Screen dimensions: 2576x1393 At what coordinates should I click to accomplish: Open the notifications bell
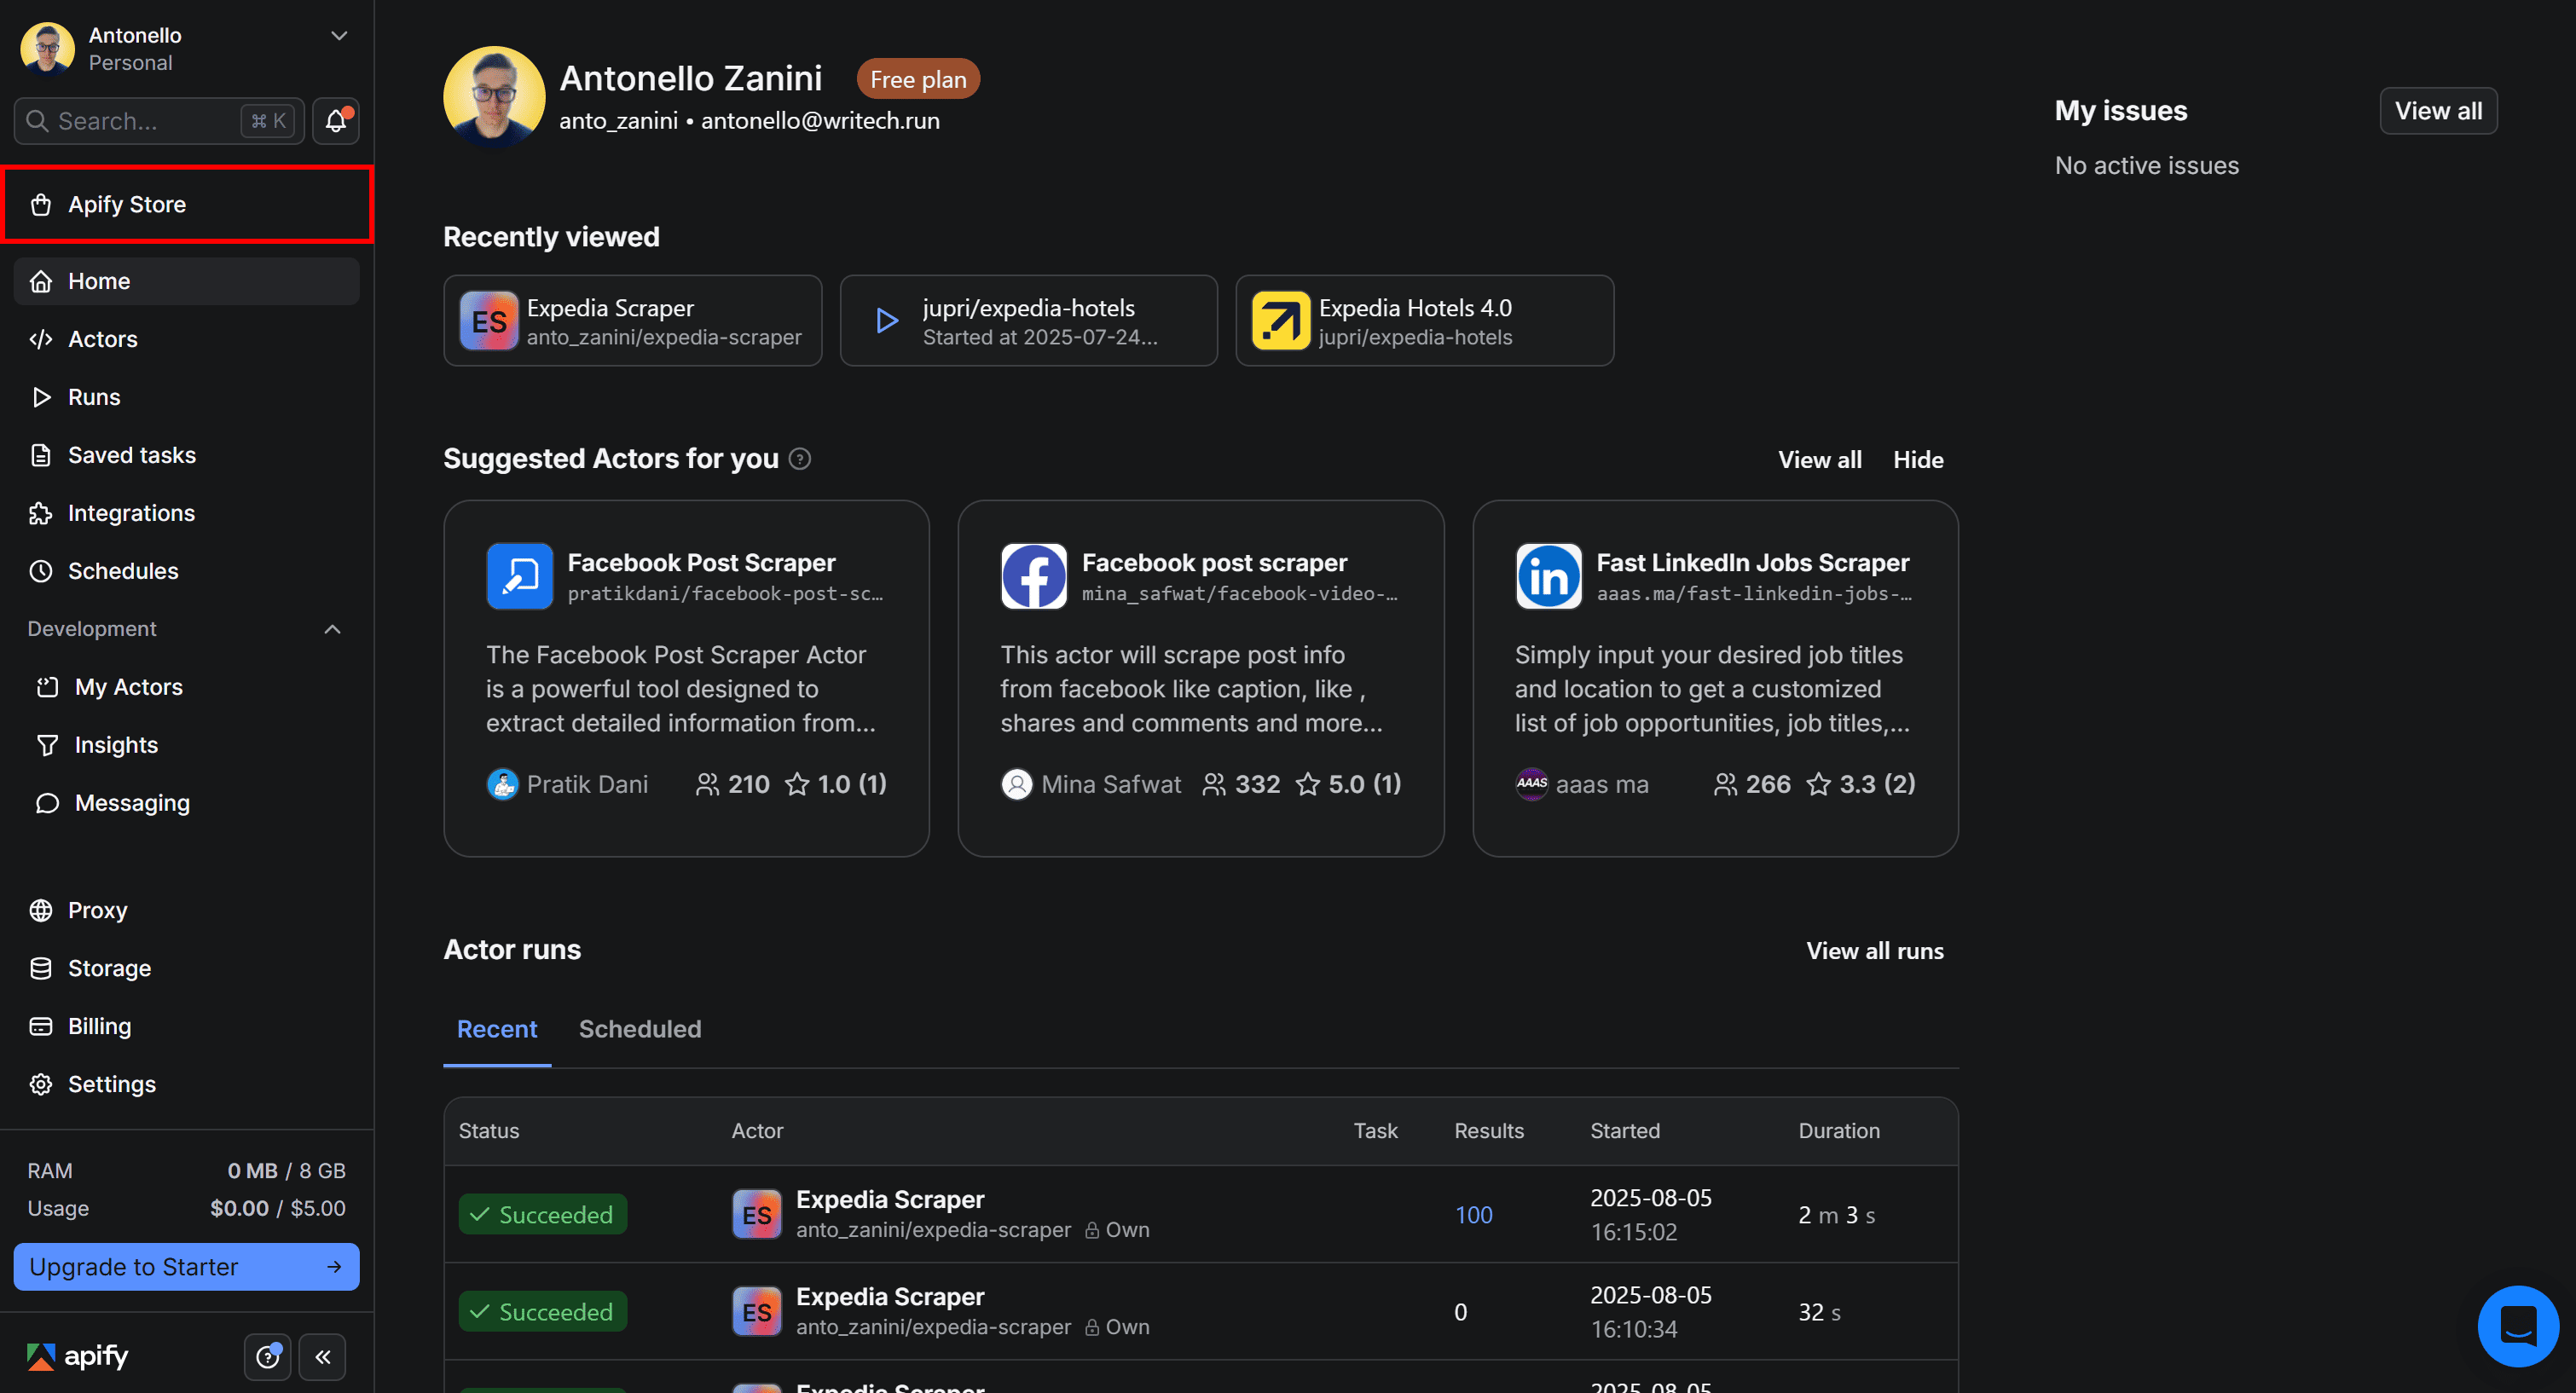[336, 120]
